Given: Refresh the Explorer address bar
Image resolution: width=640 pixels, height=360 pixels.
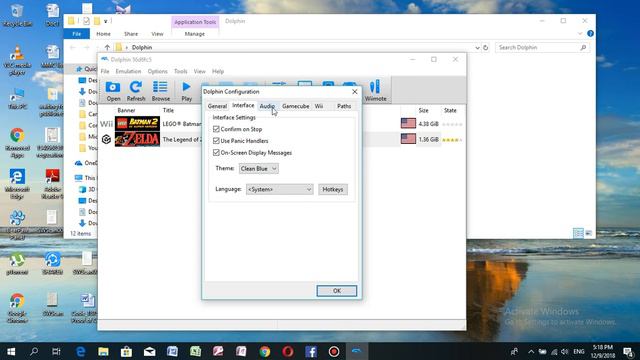Looking at the screenshot, I should [485, 47].
